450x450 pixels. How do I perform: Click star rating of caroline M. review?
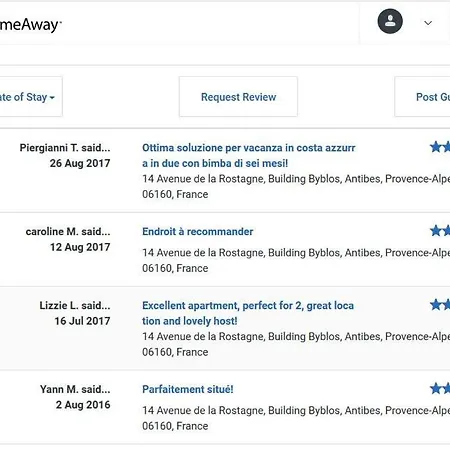click(440, 230)
